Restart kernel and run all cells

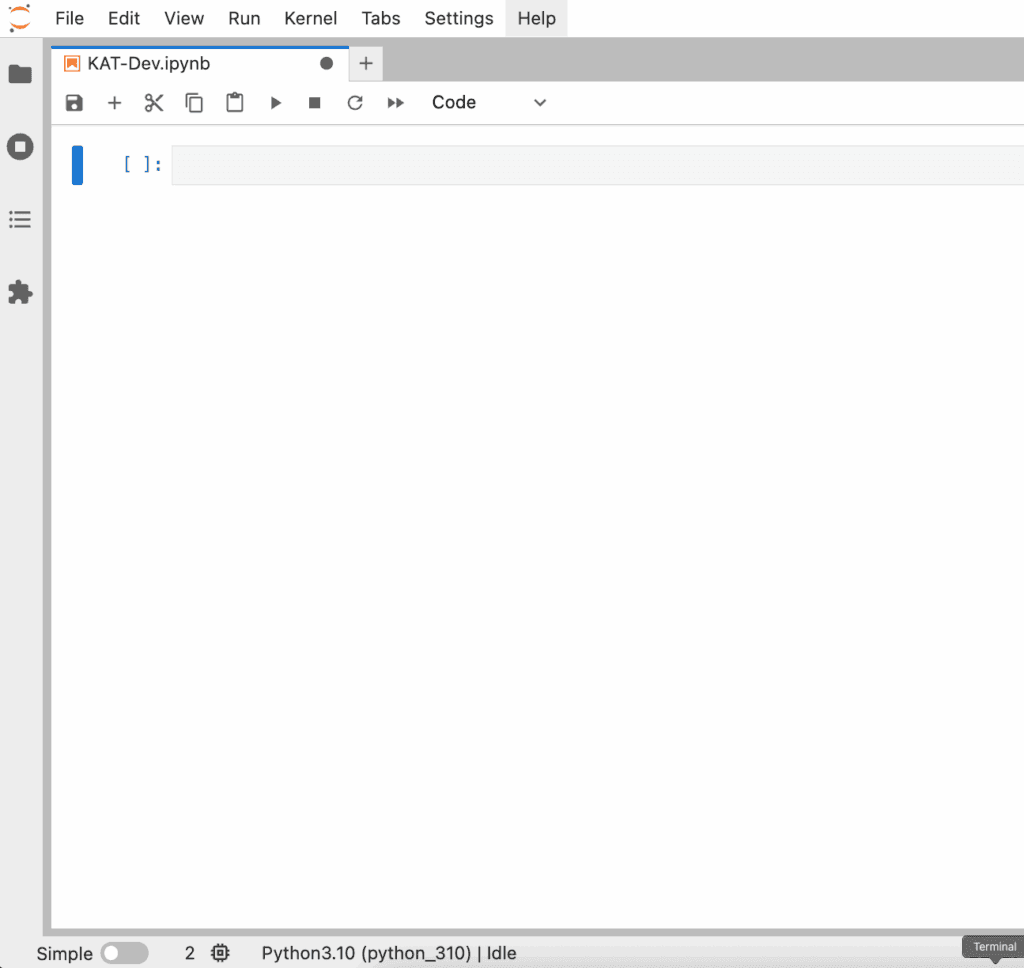click(x=396, y=103)
